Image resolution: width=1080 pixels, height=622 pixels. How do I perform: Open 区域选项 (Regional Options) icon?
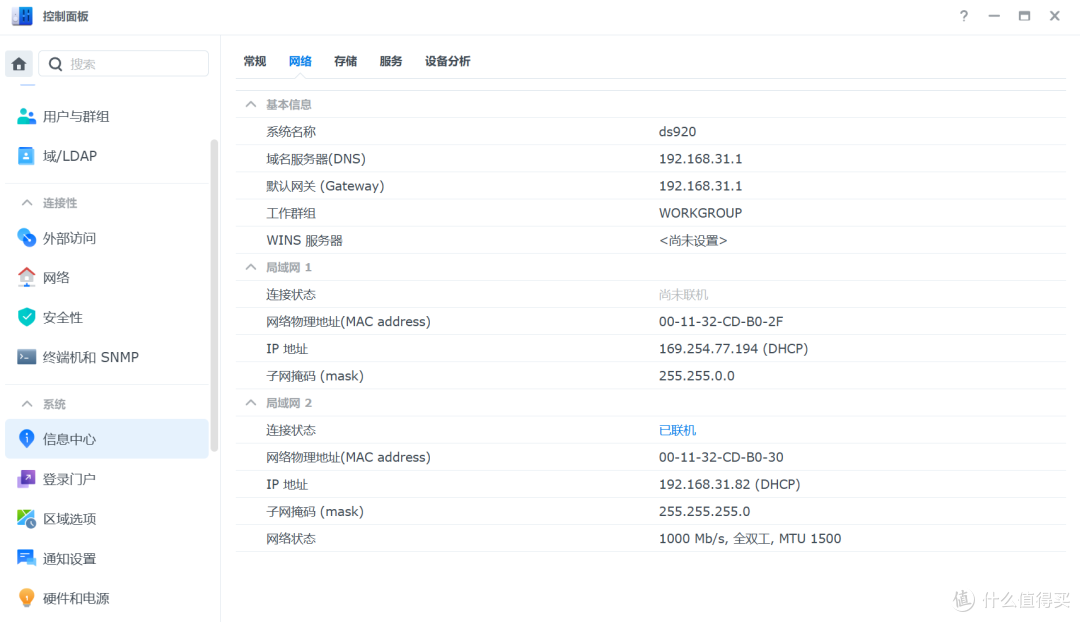click(25, 518)
